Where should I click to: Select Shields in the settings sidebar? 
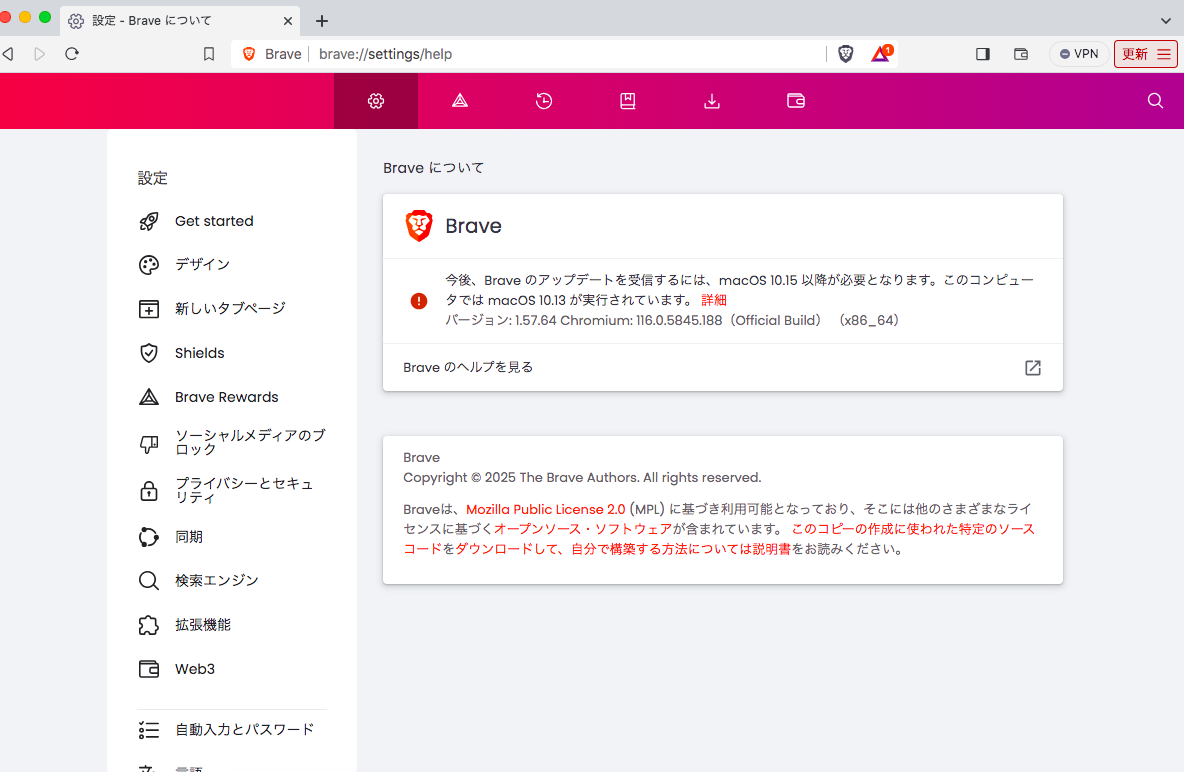click(199, 353)
